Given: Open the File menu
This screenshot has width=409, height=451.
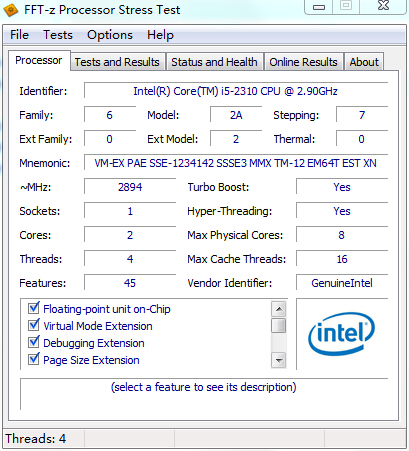Looking at the screenshot, I should coord(19,35).
